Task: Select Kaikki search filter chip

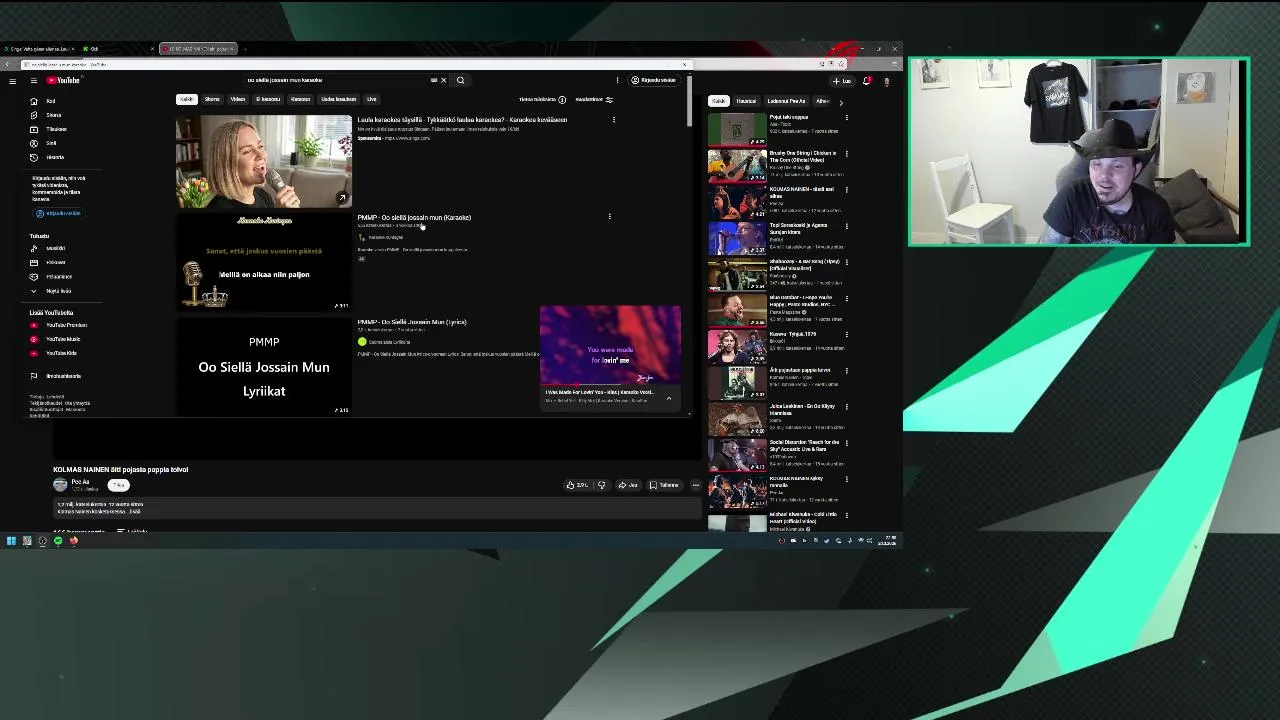Action: (x=186, y=99)
